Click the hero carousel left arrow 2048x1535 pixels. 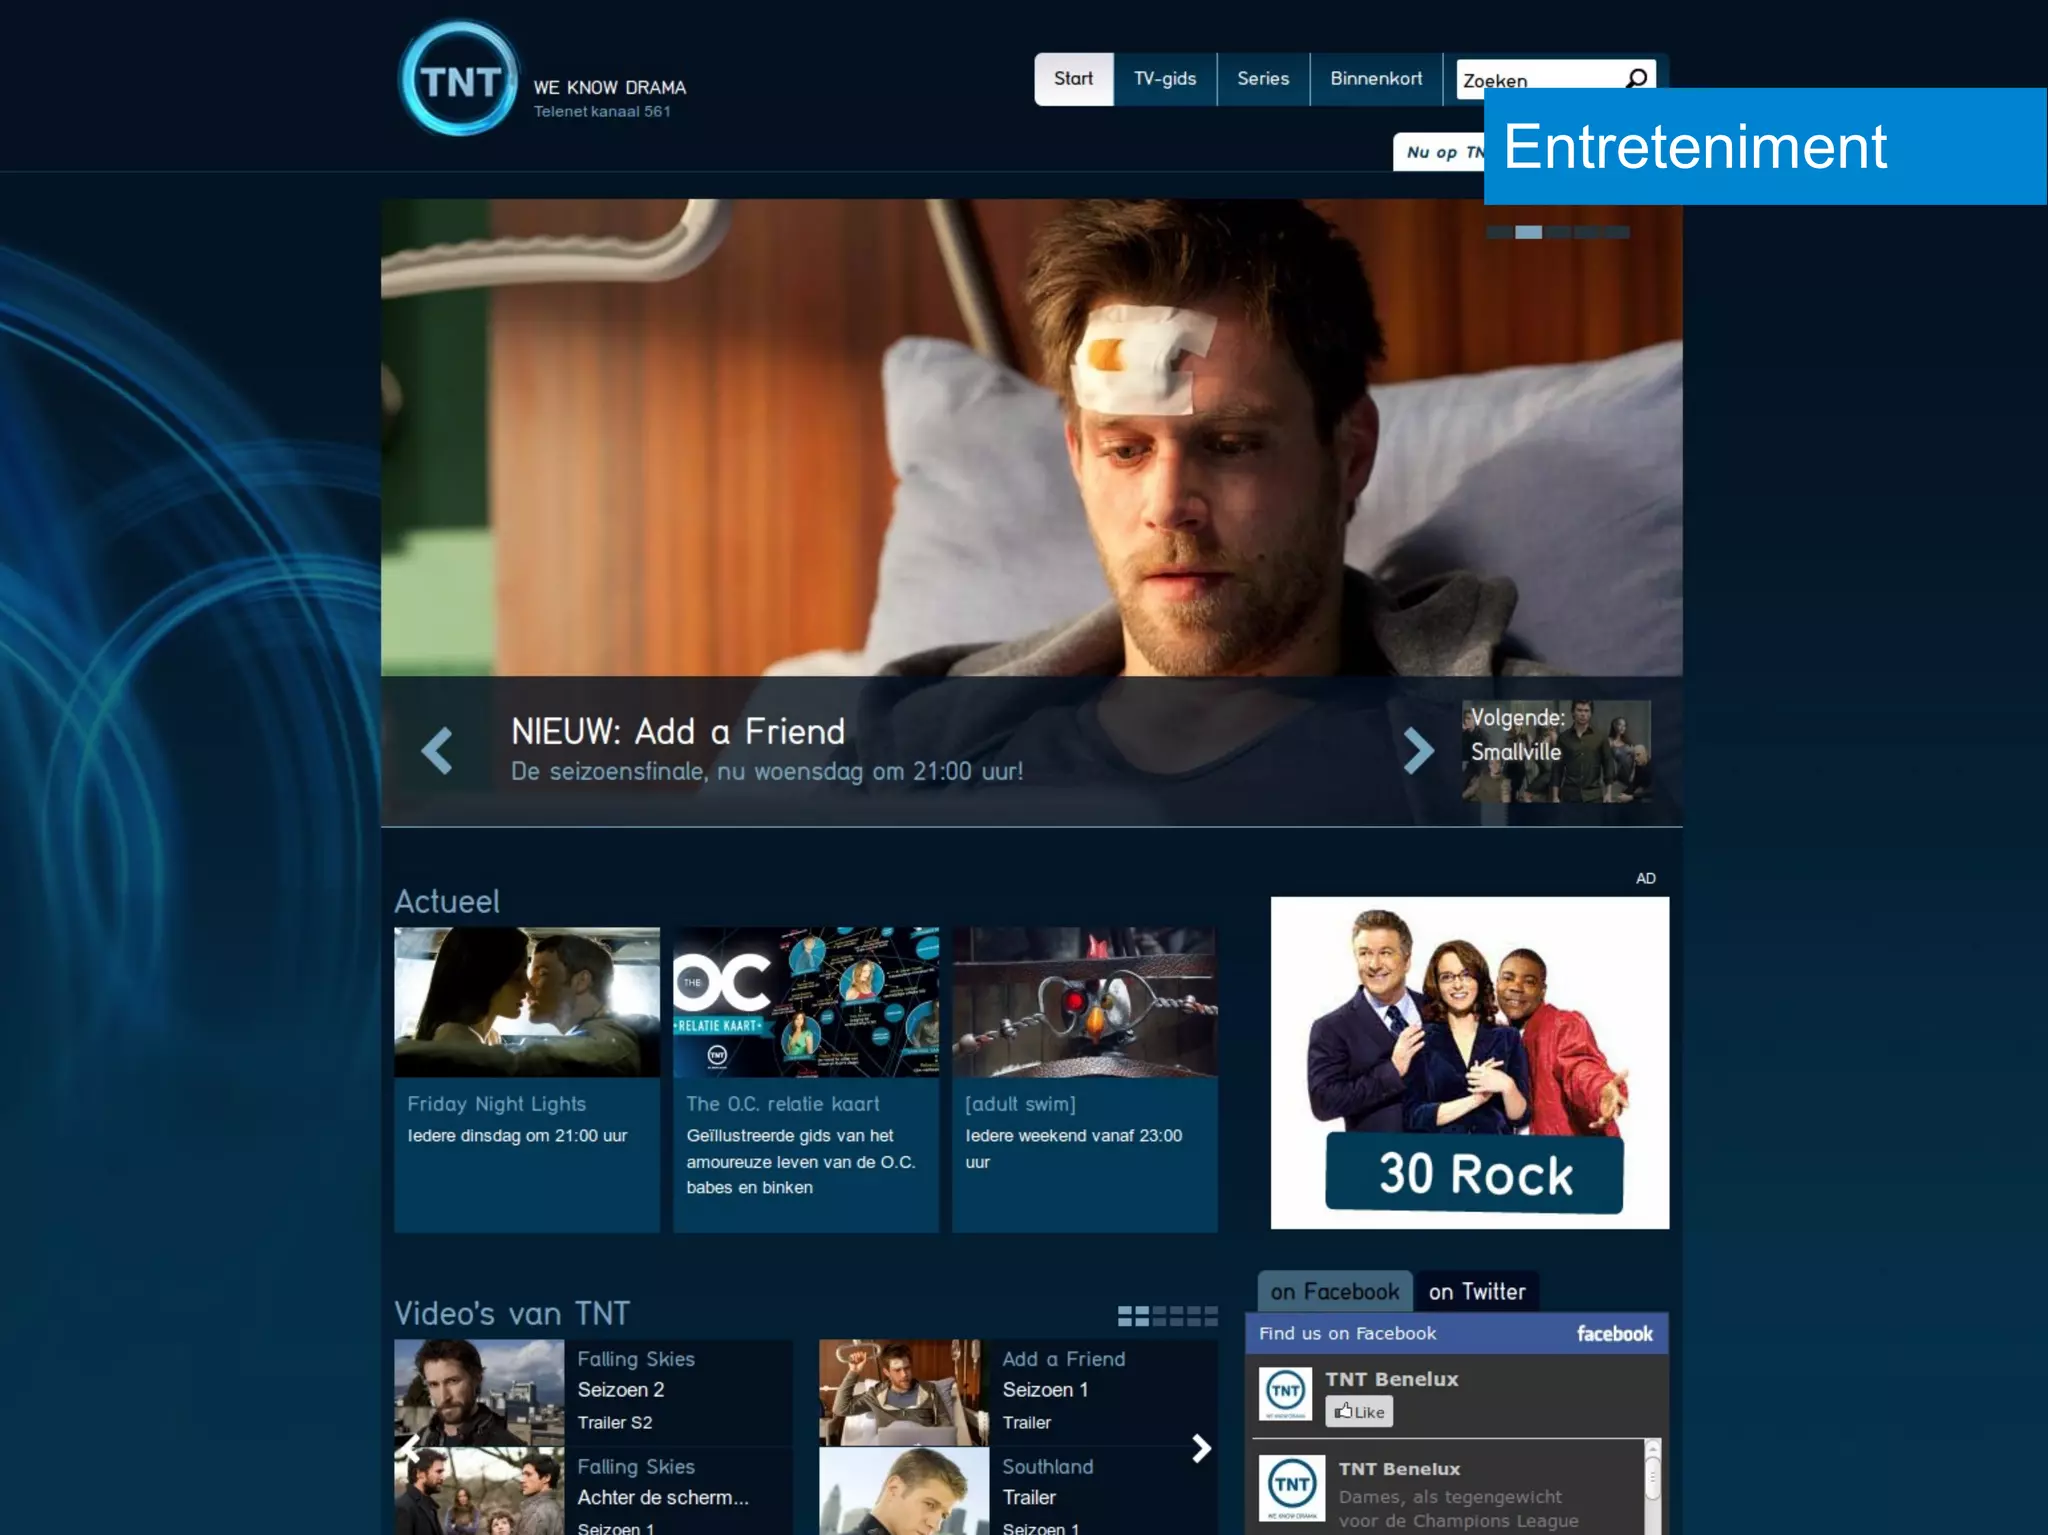click(x=437, y=750)
